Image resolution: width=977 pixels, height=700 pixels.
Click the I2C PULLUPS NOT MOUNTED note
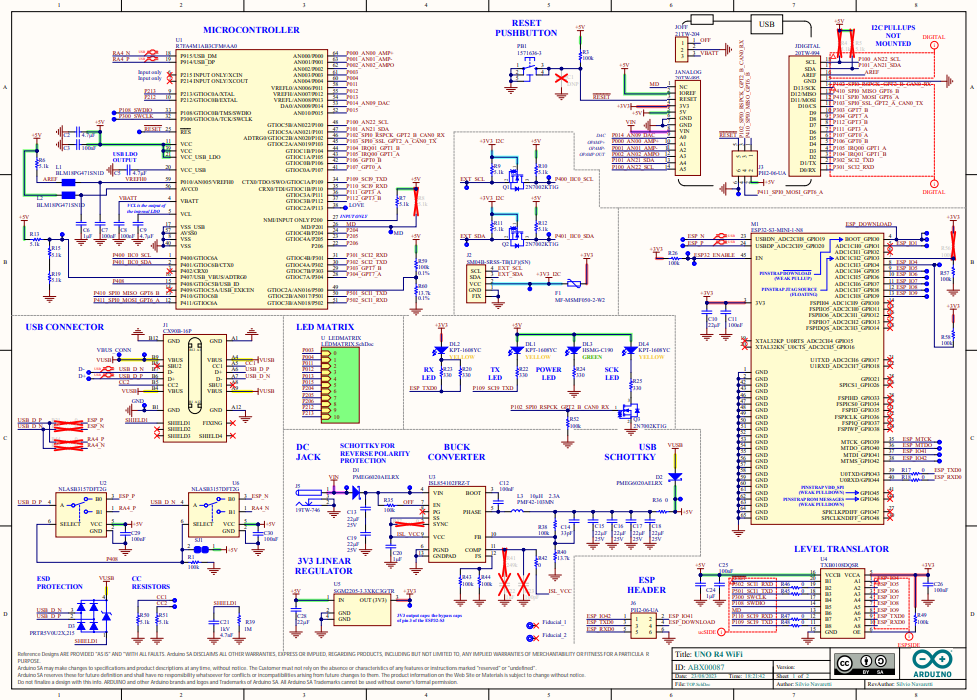coord(893,36)
